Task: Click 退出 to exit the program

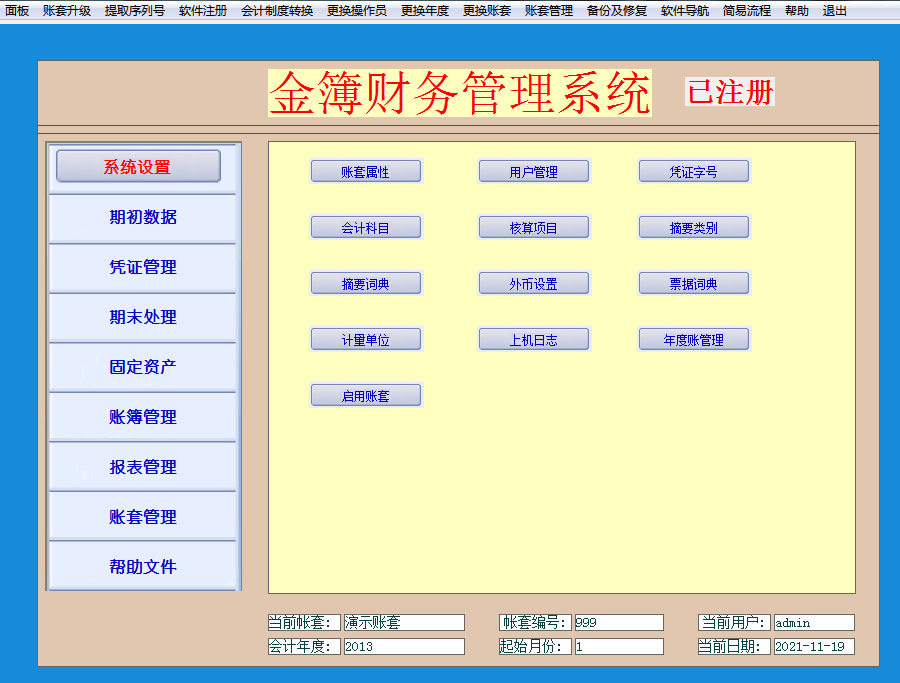Action: coord(835,10)
